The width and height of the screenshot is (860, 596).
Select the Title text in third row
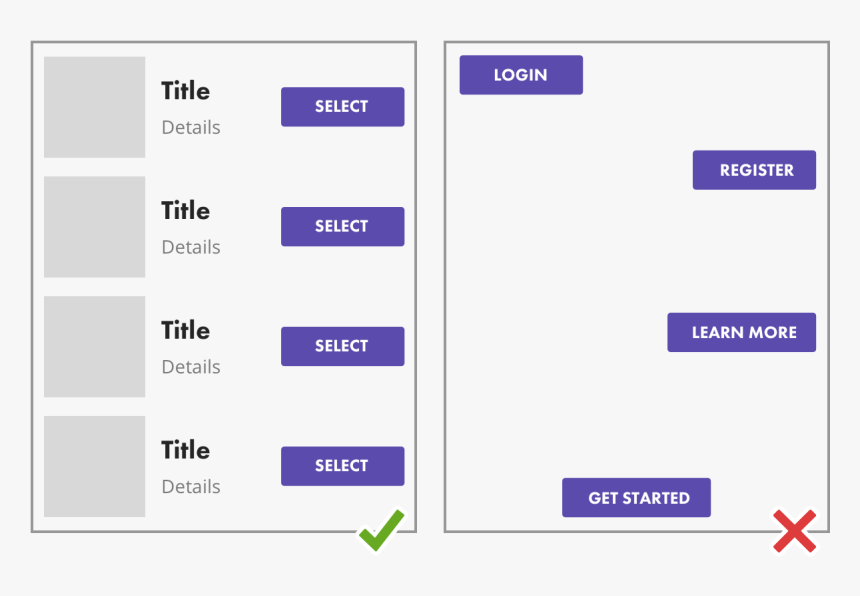coord(186,331)
